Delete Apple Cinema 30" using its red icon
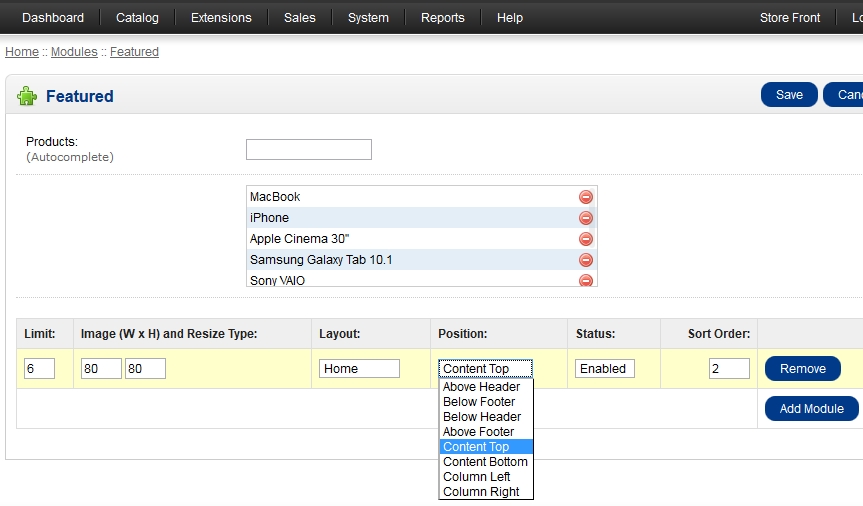Screen dimensions: 863x506 point(586,239)
